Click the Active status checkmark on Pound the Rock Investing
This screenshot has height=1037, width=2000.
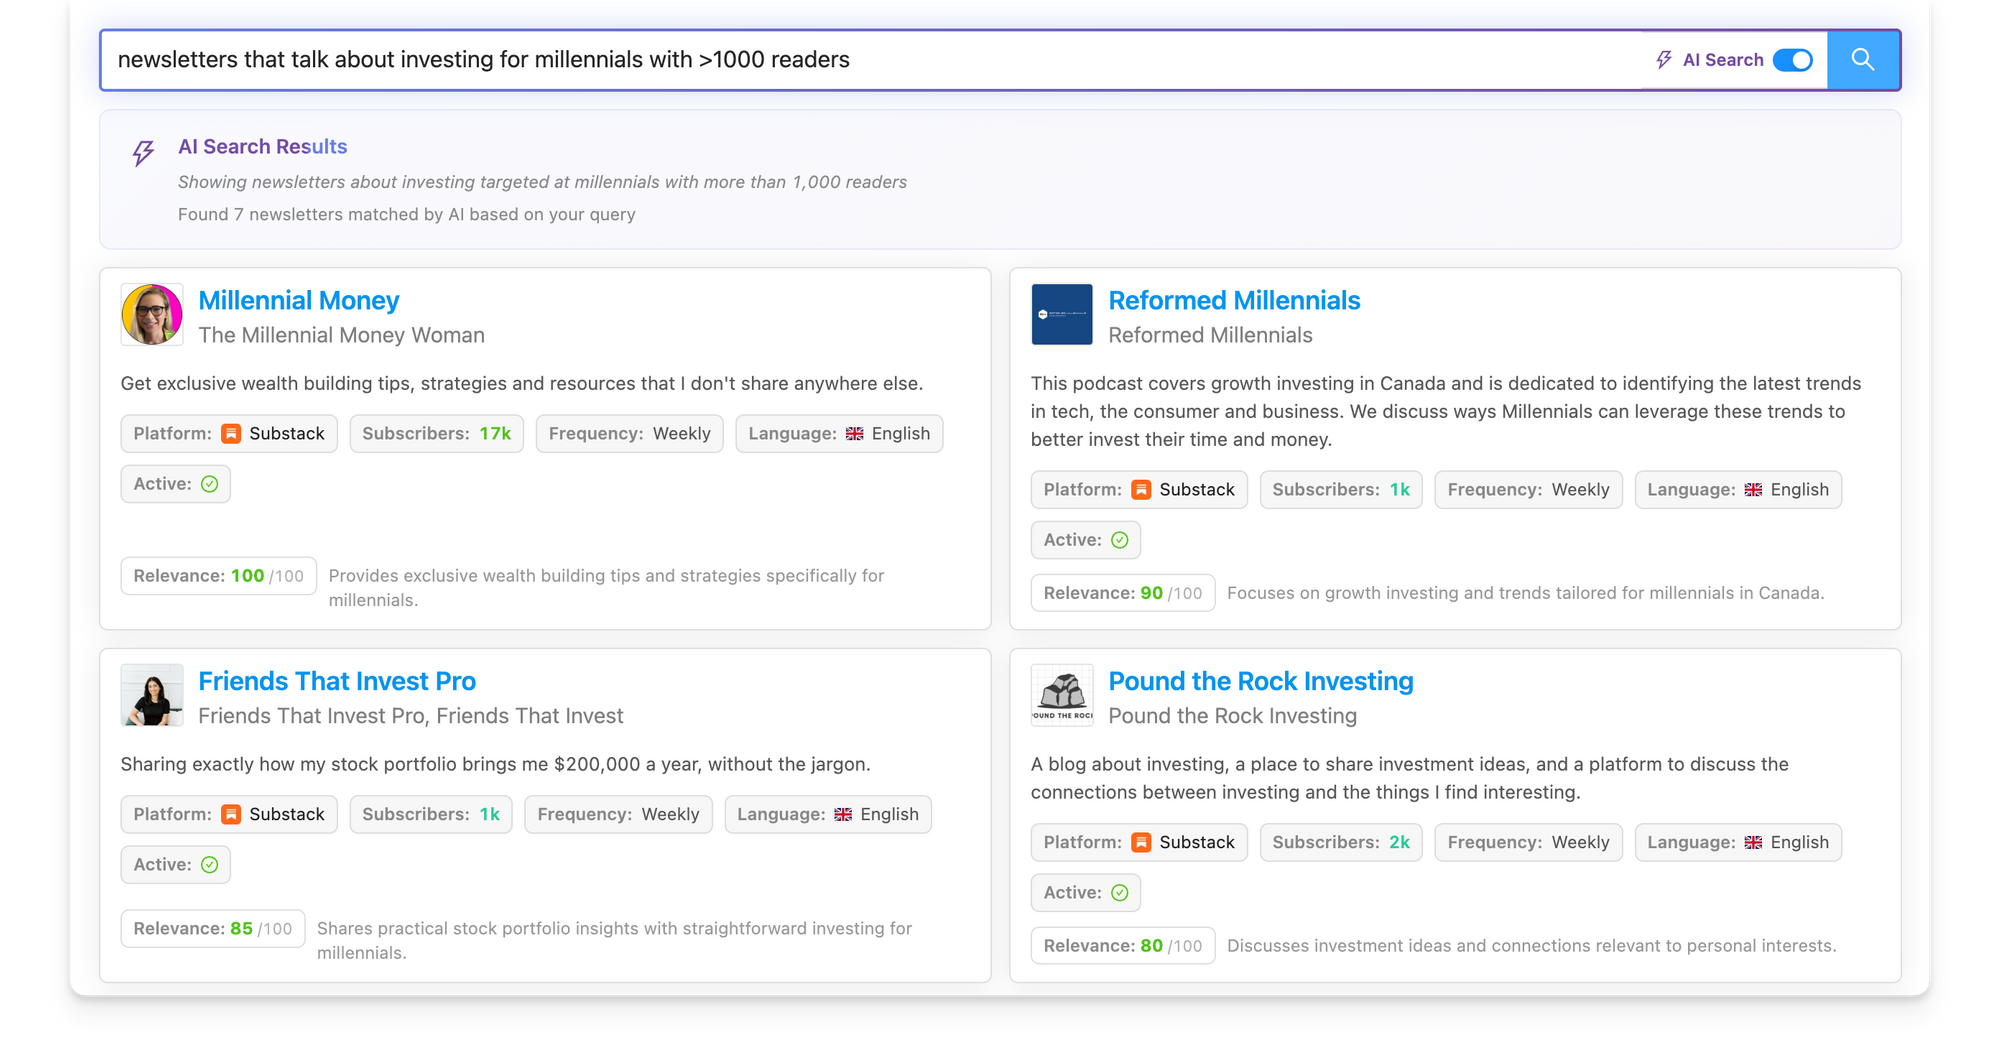point(1119,892)
